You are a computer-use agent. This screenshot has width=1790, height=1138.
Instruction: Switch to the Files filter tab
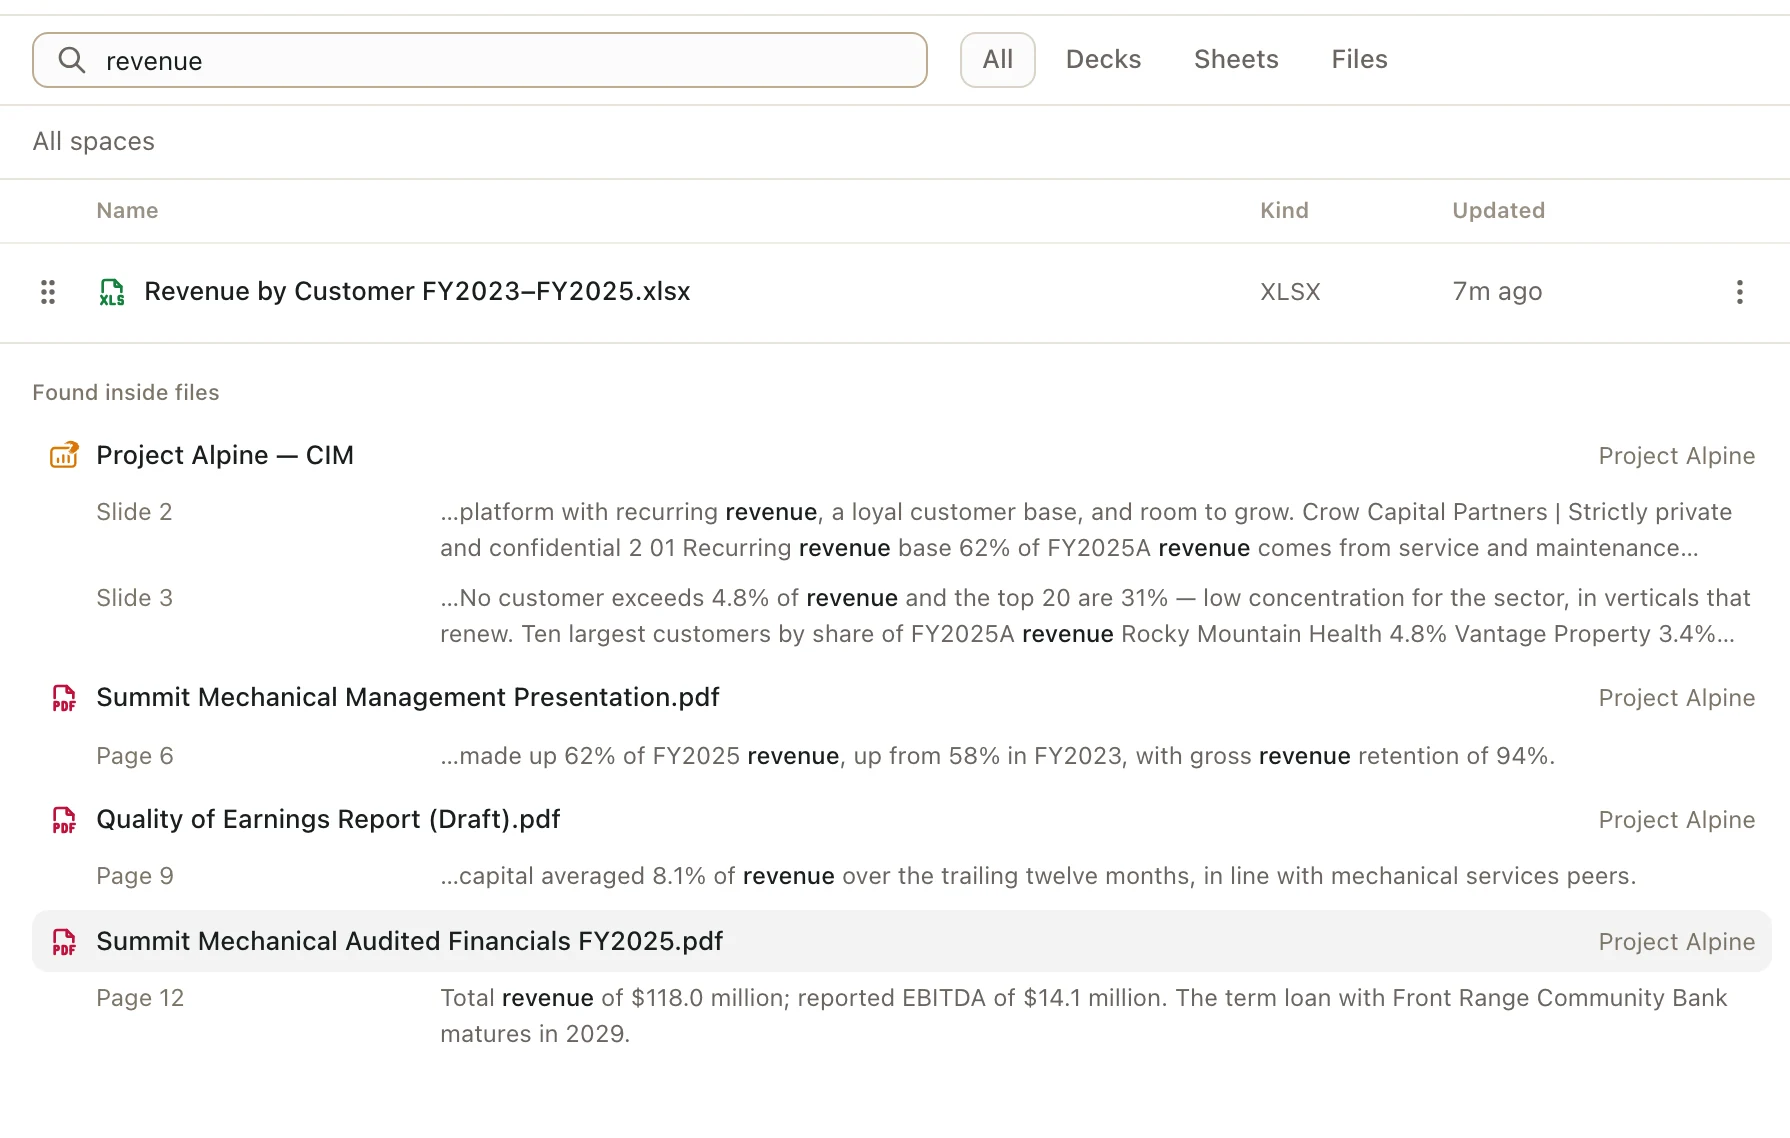click(x=1359, y=60)
